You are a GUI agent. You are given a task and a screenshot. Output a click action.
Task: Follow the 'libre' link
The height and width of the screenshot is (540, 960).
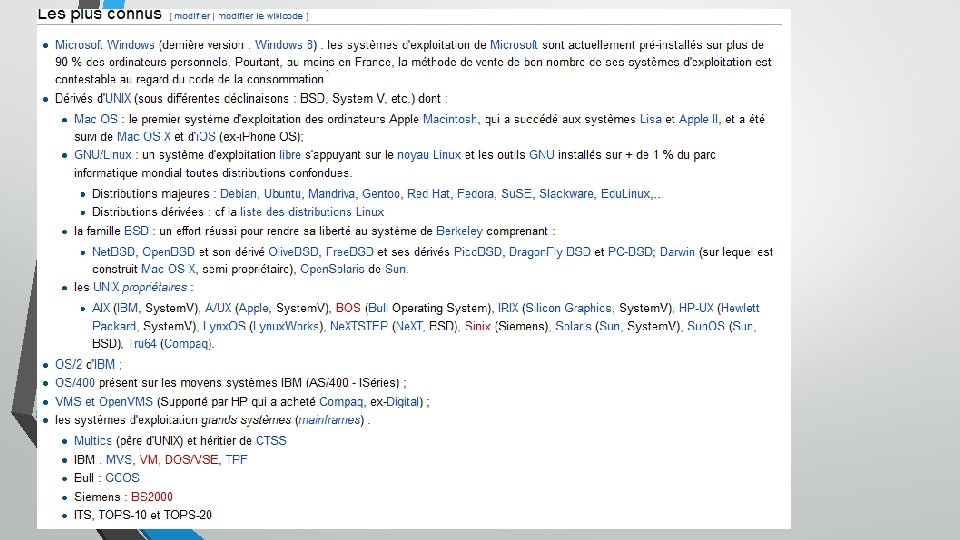click(x=290, y=155)
